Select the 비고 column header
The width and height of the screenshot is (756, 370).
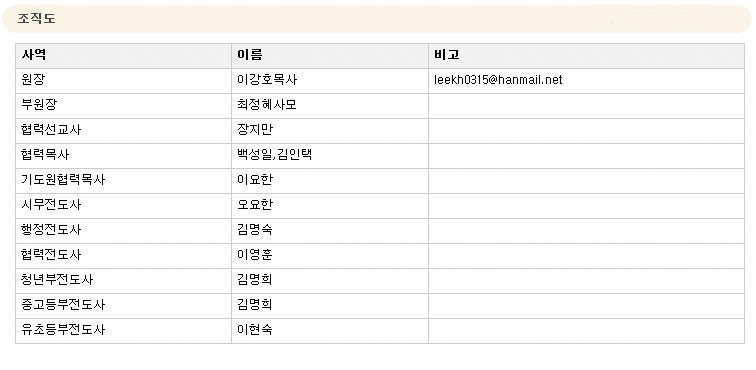pos(446,55)
